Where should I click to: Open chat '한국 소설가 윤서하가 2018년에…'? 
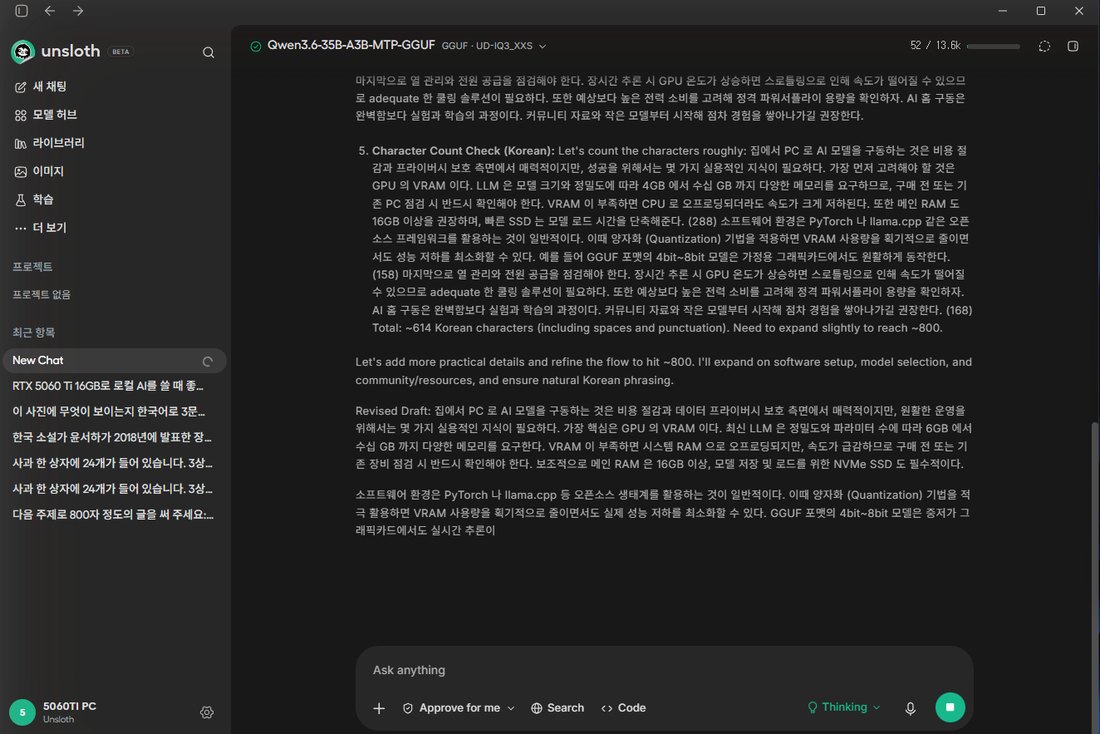[114, 437]
